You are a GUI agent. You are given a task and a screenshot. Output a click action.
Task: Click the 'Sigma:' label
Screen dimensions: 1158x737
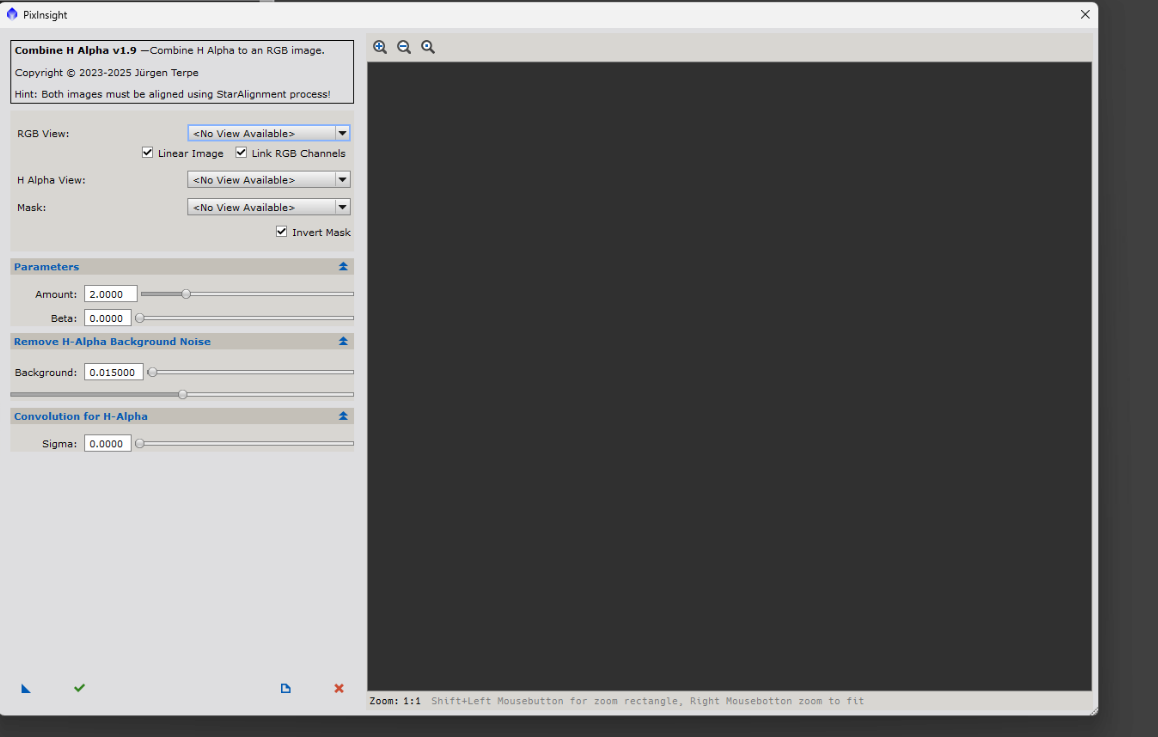59,444
